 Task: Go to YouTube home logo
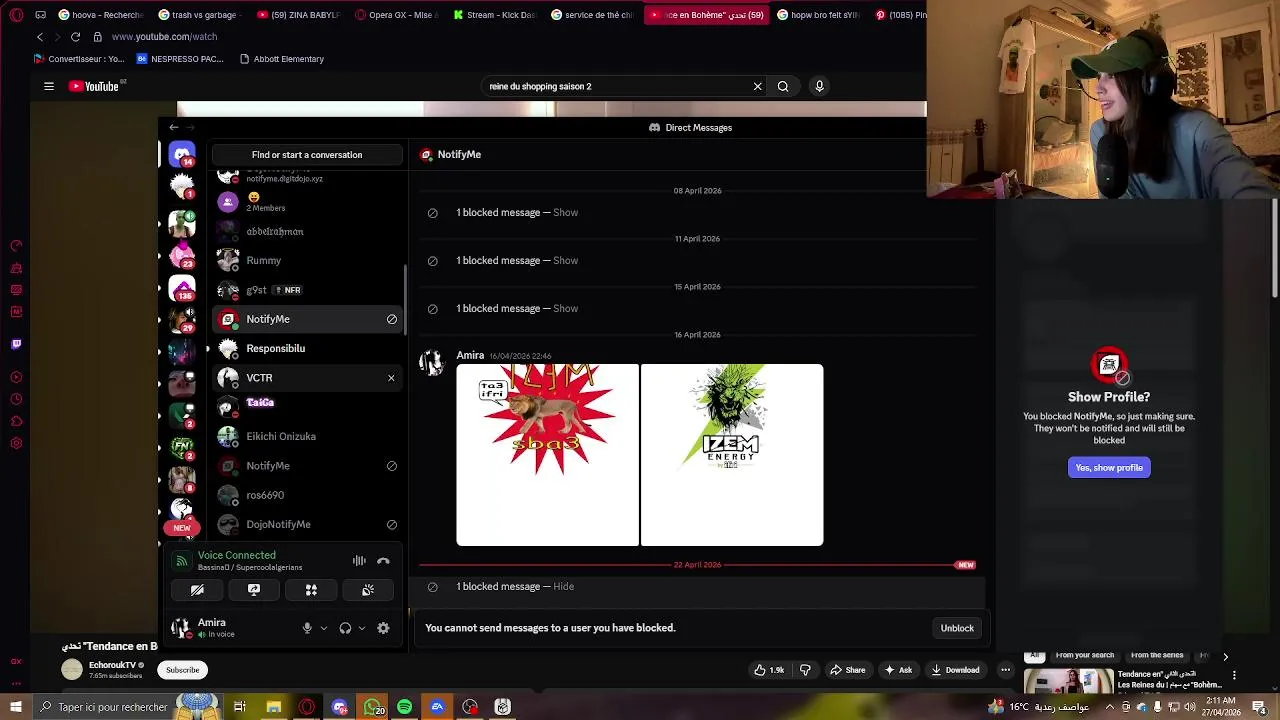tap(95, 86)
